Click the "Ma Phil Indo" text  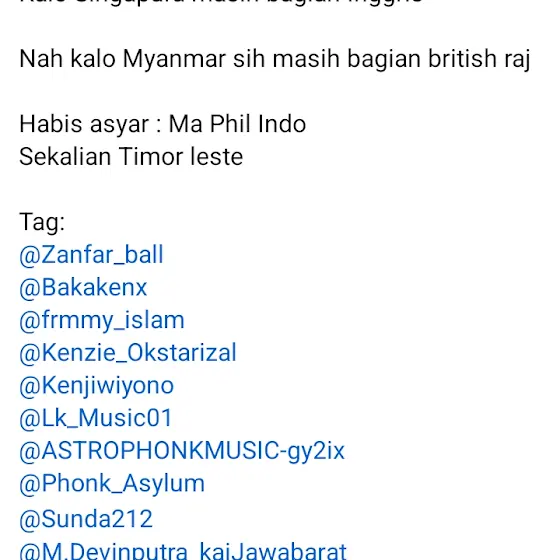237,124
